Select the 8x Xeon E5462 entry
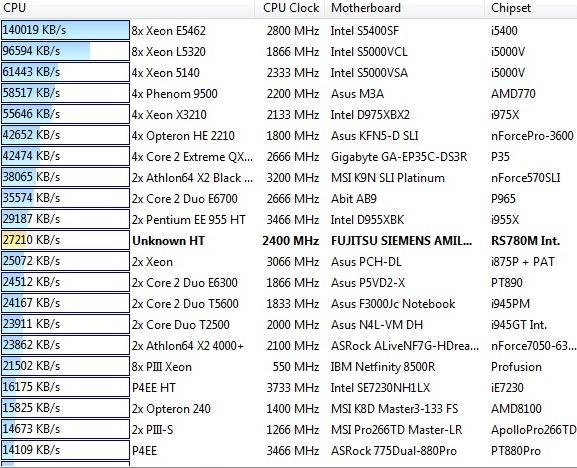 [x=169, y=31]
